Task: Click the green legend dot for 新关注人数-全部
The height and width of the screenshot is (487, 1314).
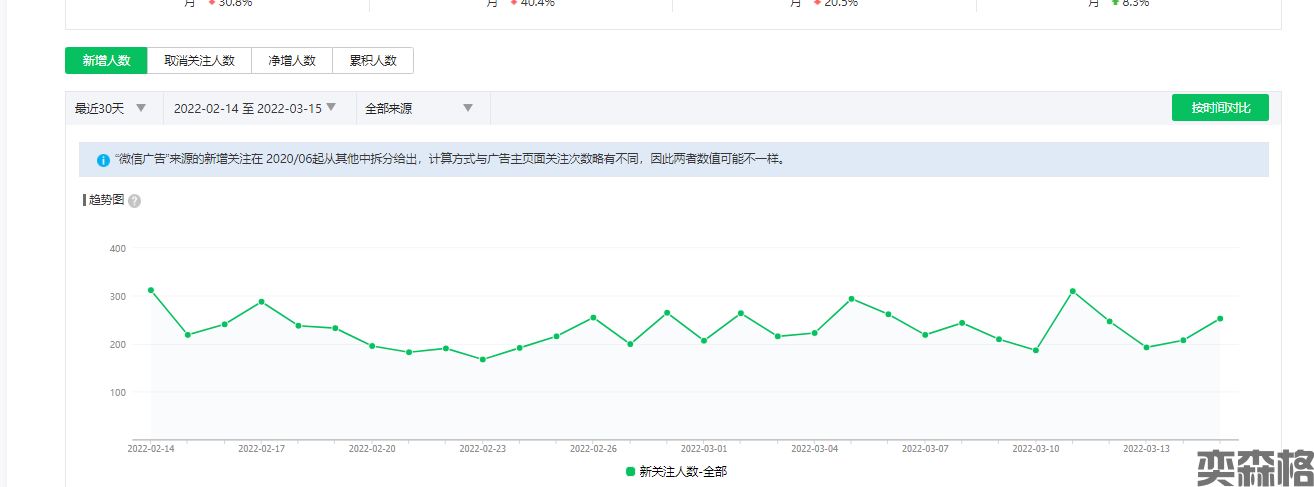Action: pos(630,471)
